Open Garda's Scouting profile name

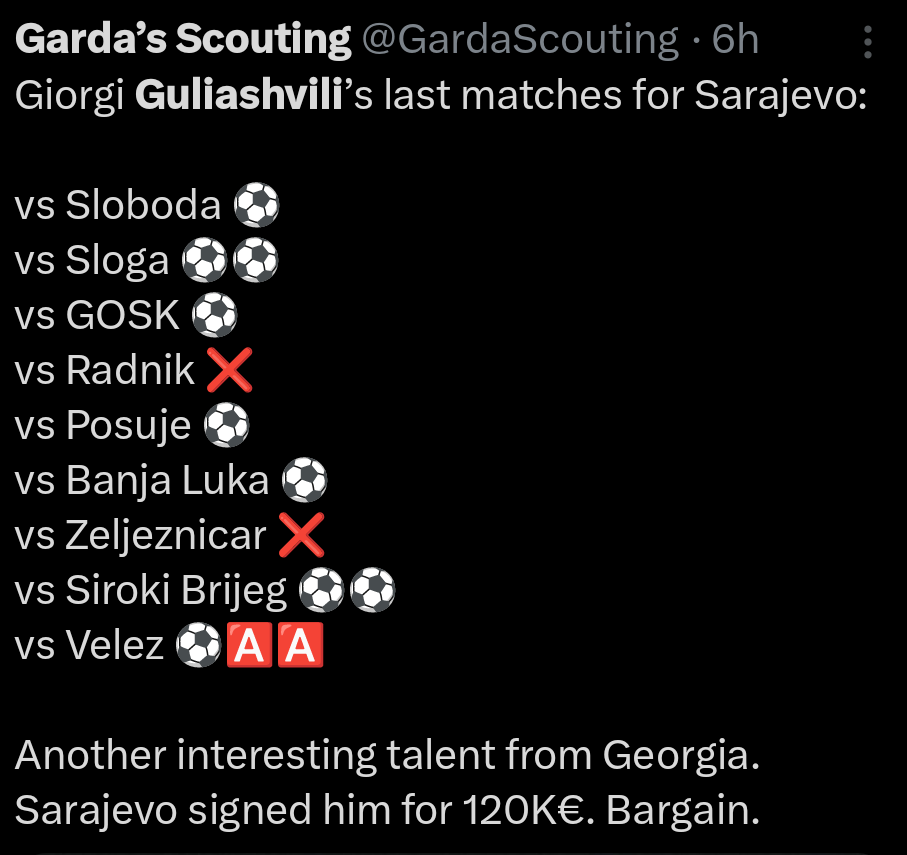tap(183, 39)
